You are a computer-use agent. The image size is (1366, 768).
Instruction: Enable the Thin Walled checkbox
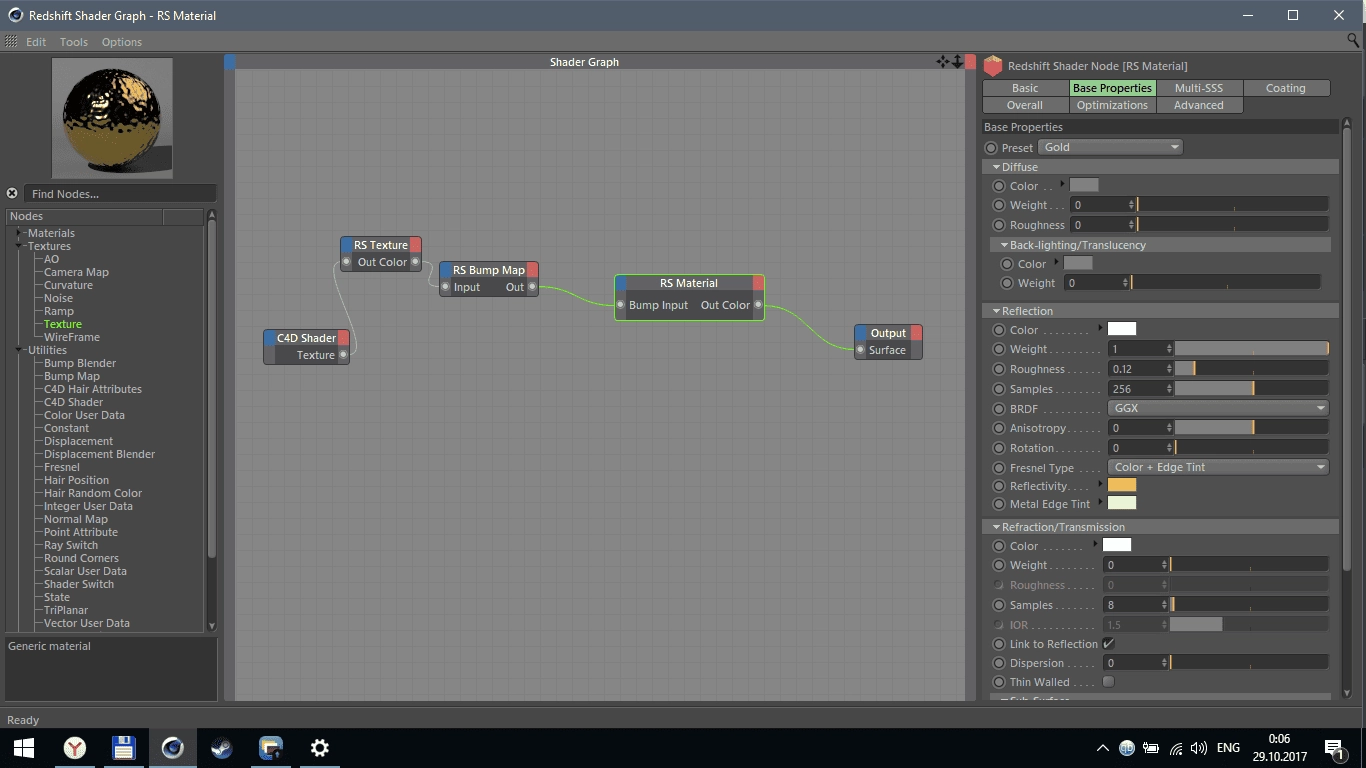(1108, 681)
